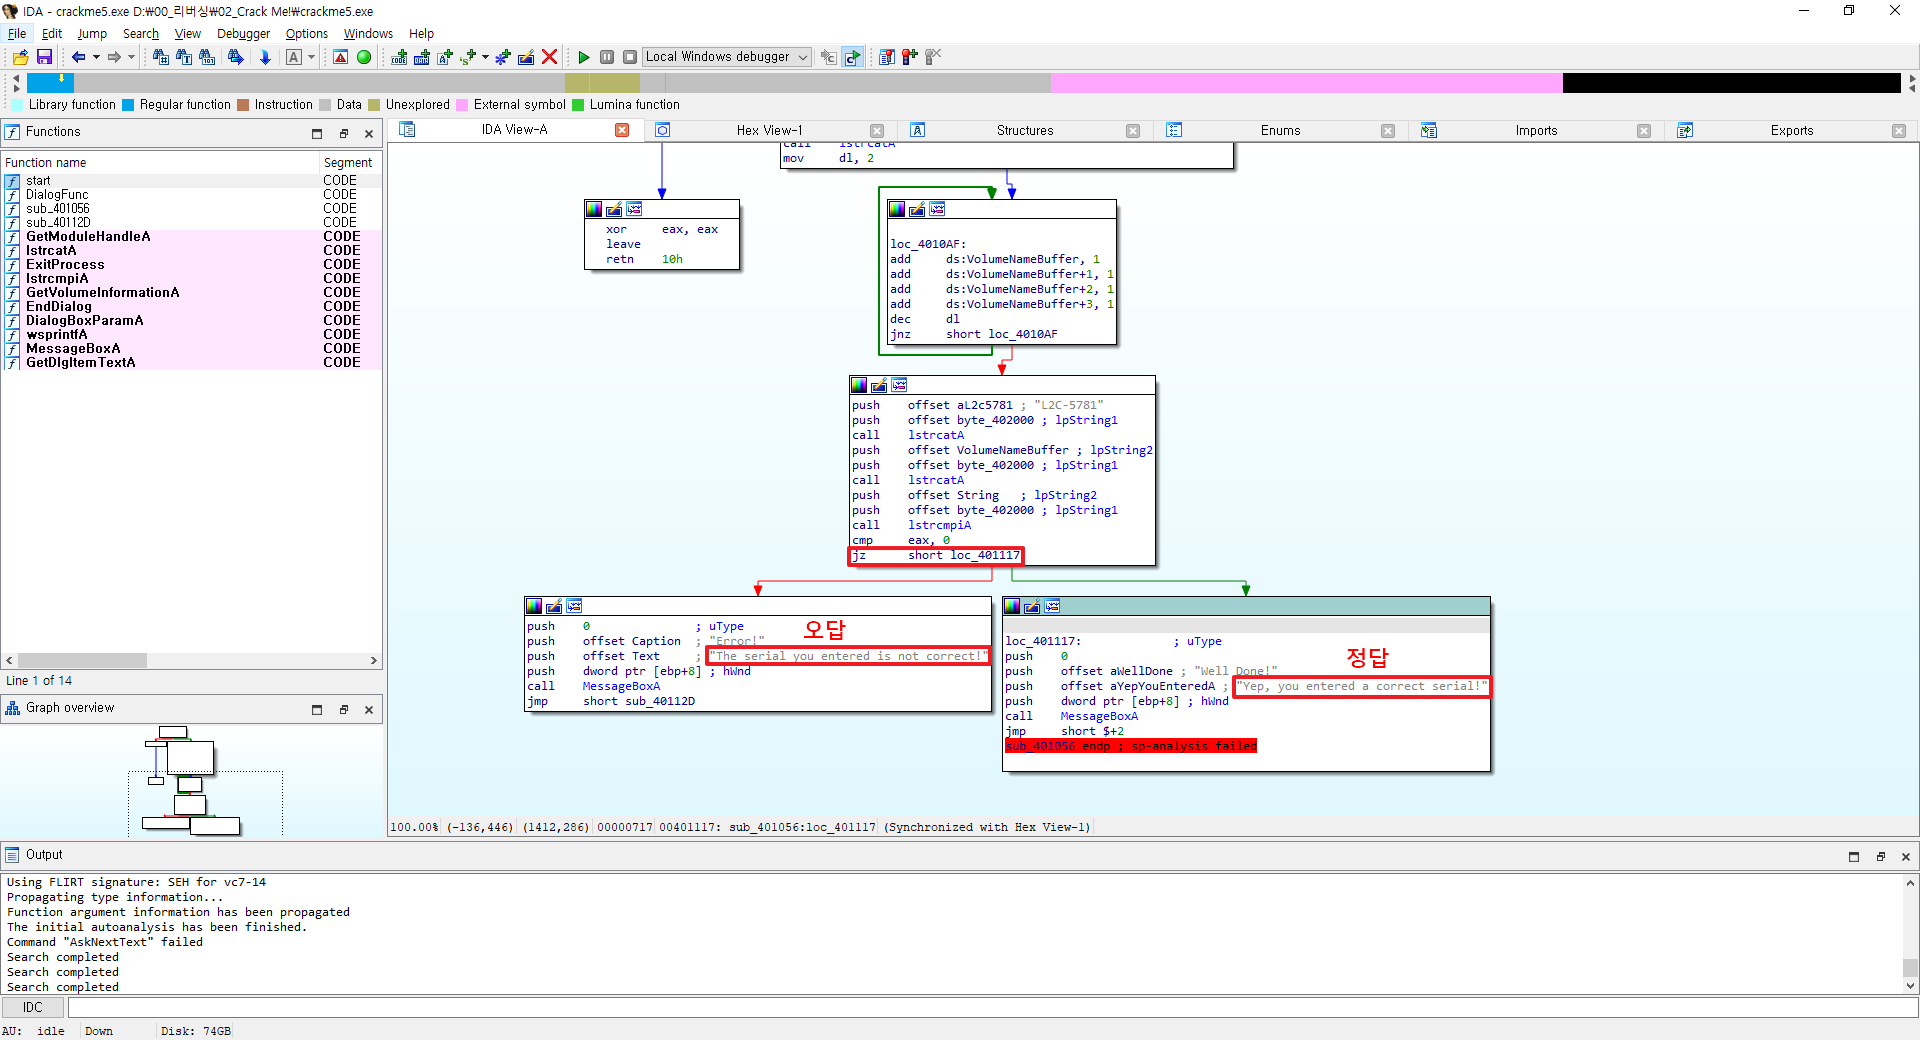This screenshot has height=1040, width=1920.
Task: Click the search next binoculars arrow icon
Action: [x=236, y=57]
